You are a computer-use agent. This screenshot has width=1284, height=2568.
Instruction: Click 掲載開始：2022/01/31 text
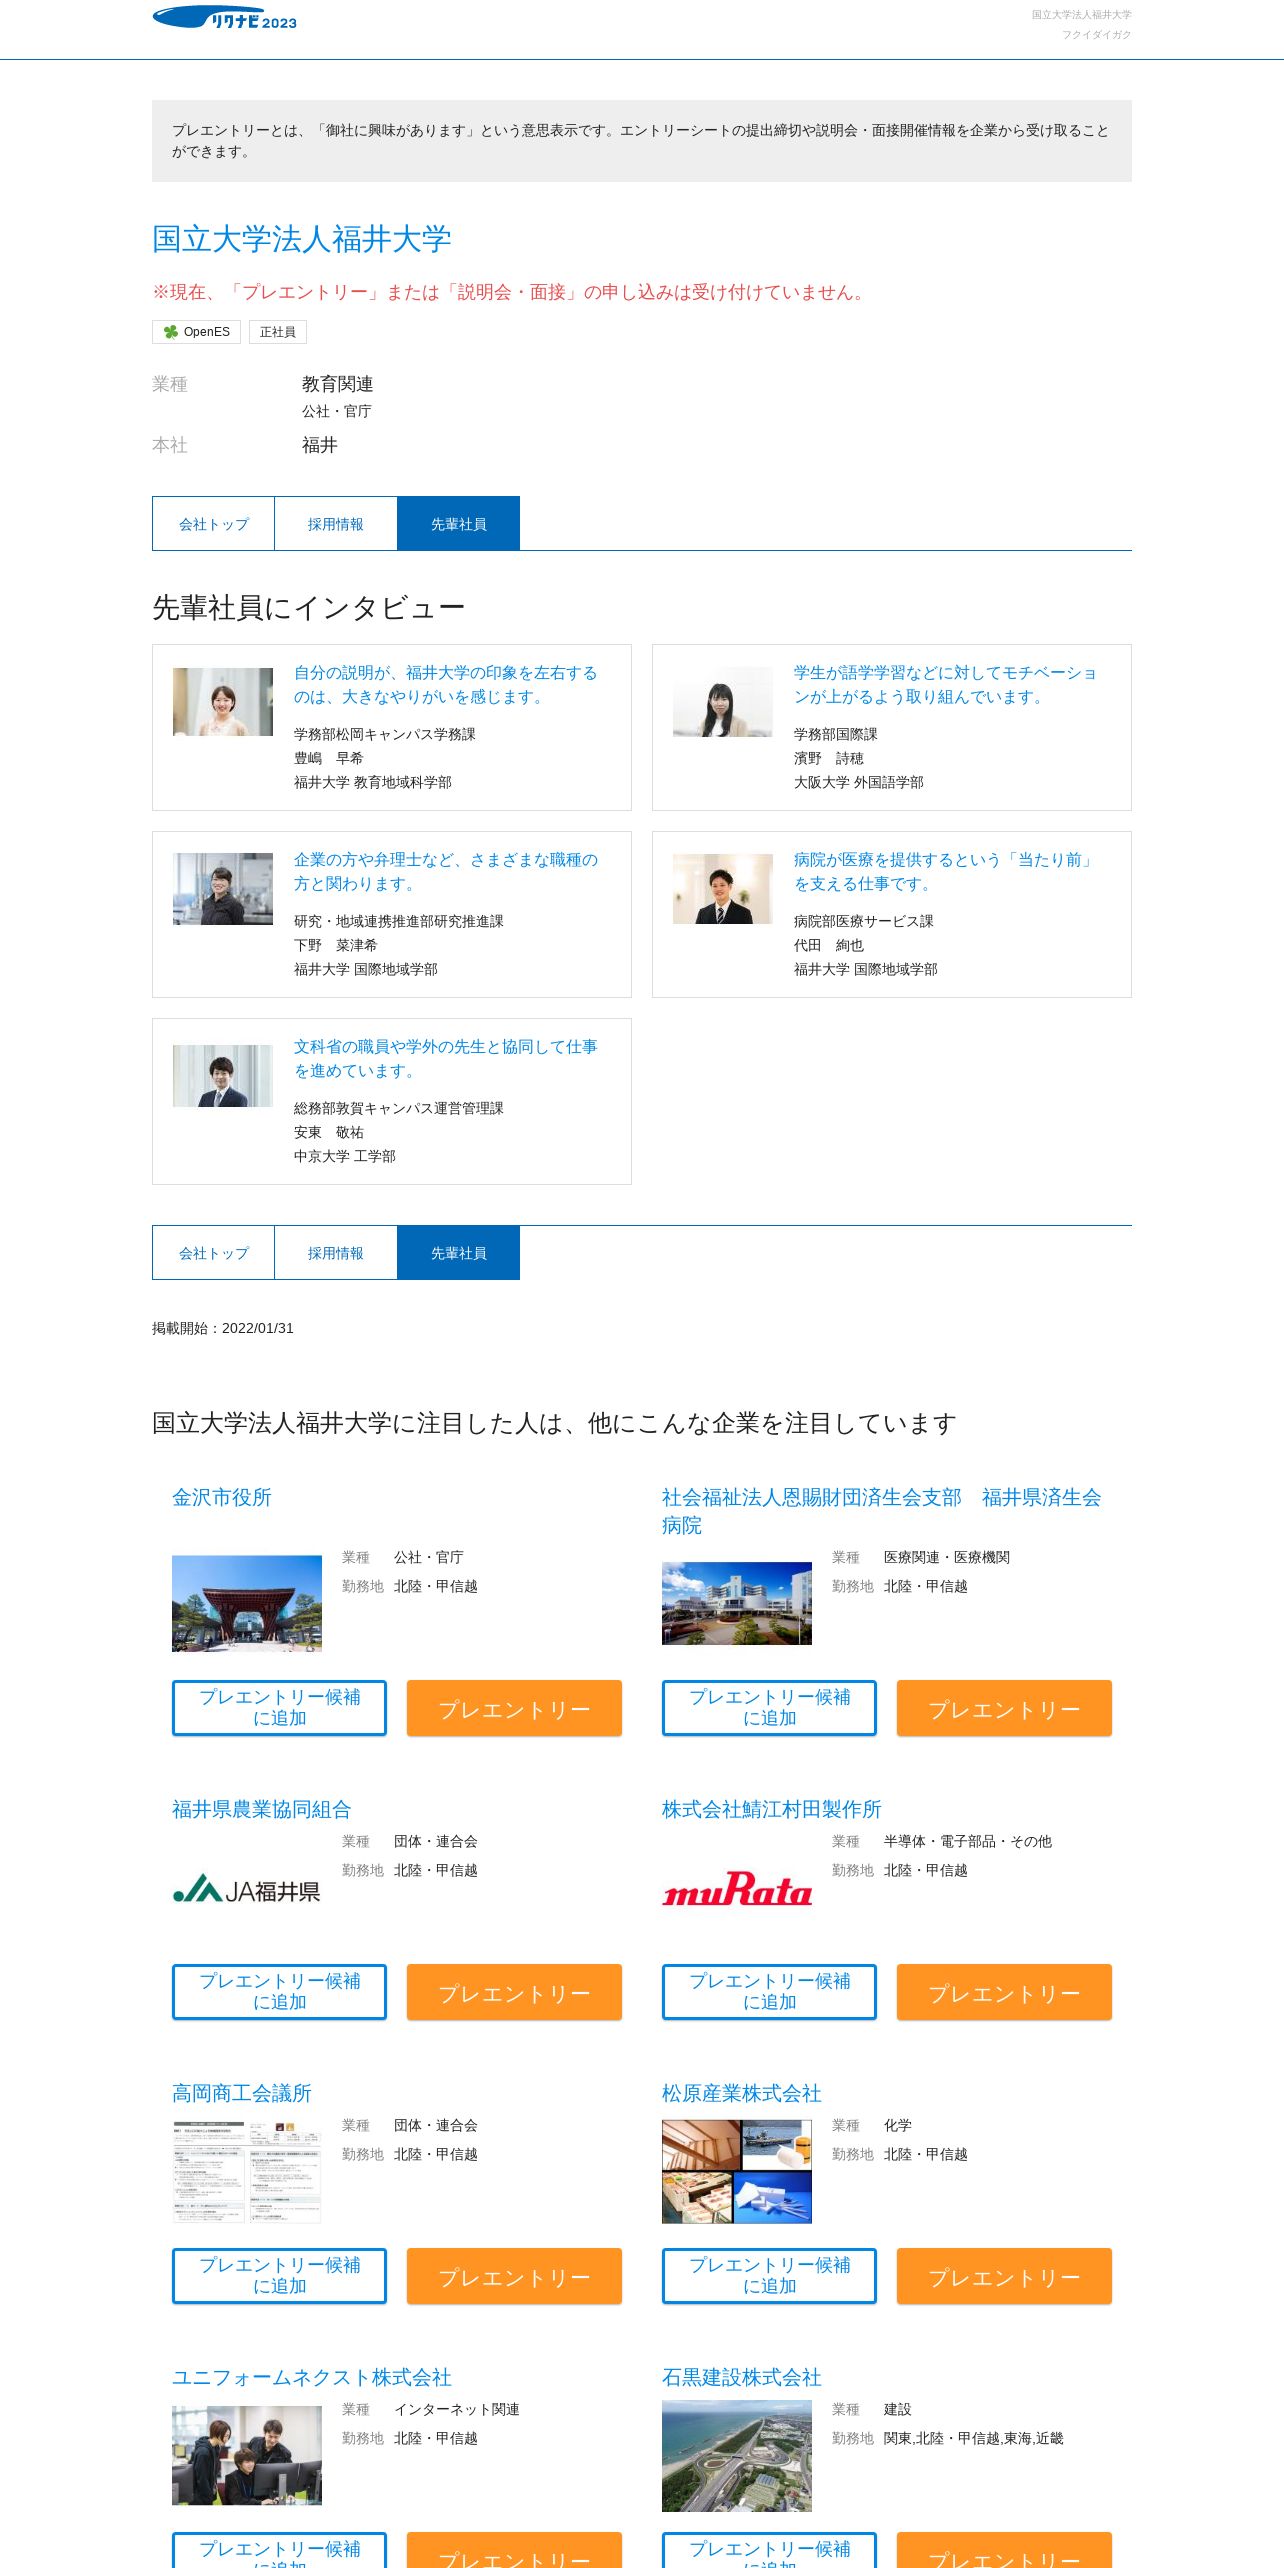click(223, 1328)
